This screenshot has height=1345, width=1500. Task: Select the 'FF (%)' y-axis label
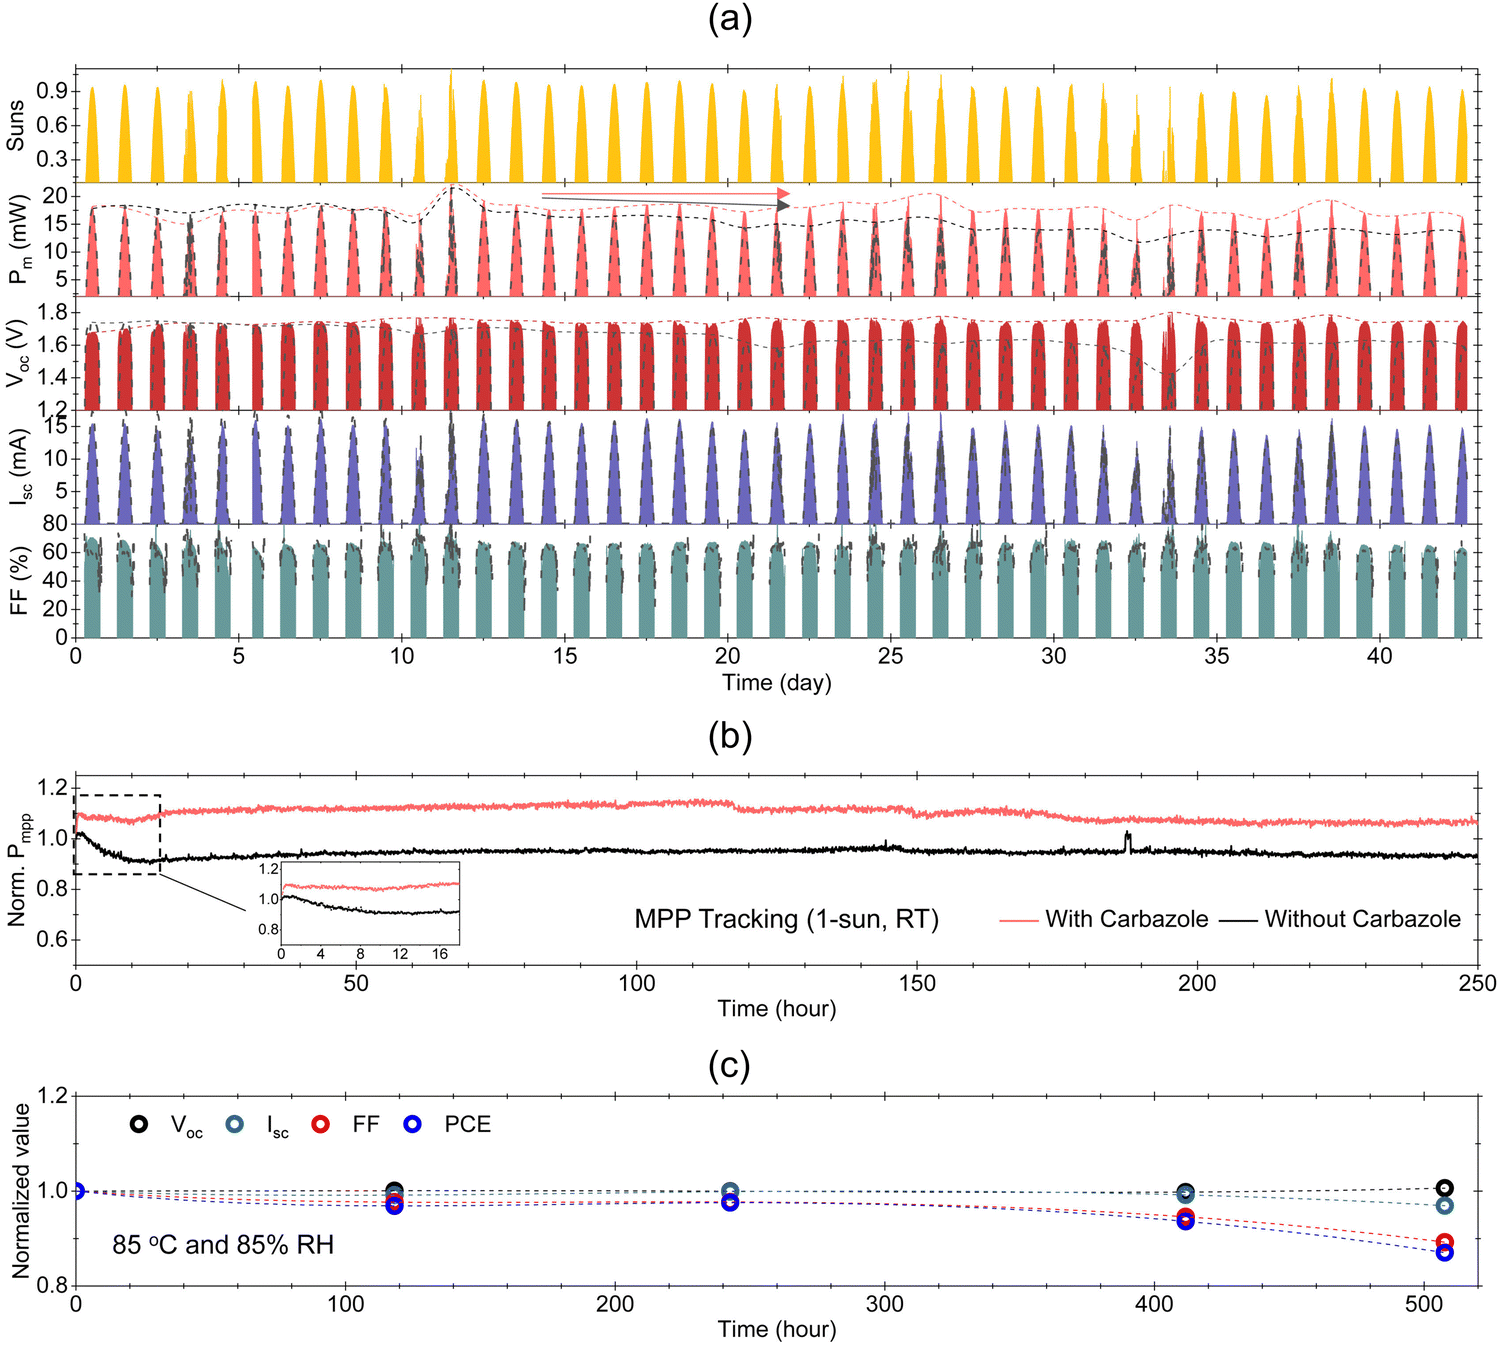coord(16,581)
